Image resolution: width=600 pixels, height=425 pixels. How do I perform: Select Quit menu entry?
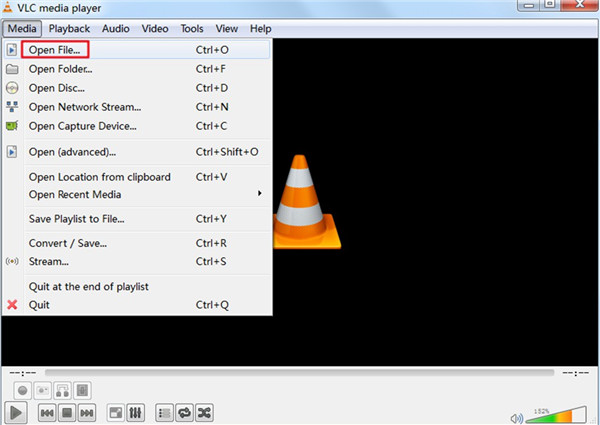(137, 305)
